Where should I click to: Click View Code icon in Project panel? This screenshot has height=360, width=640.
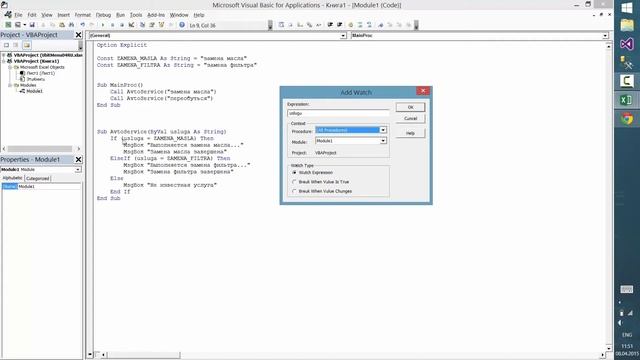7,45
